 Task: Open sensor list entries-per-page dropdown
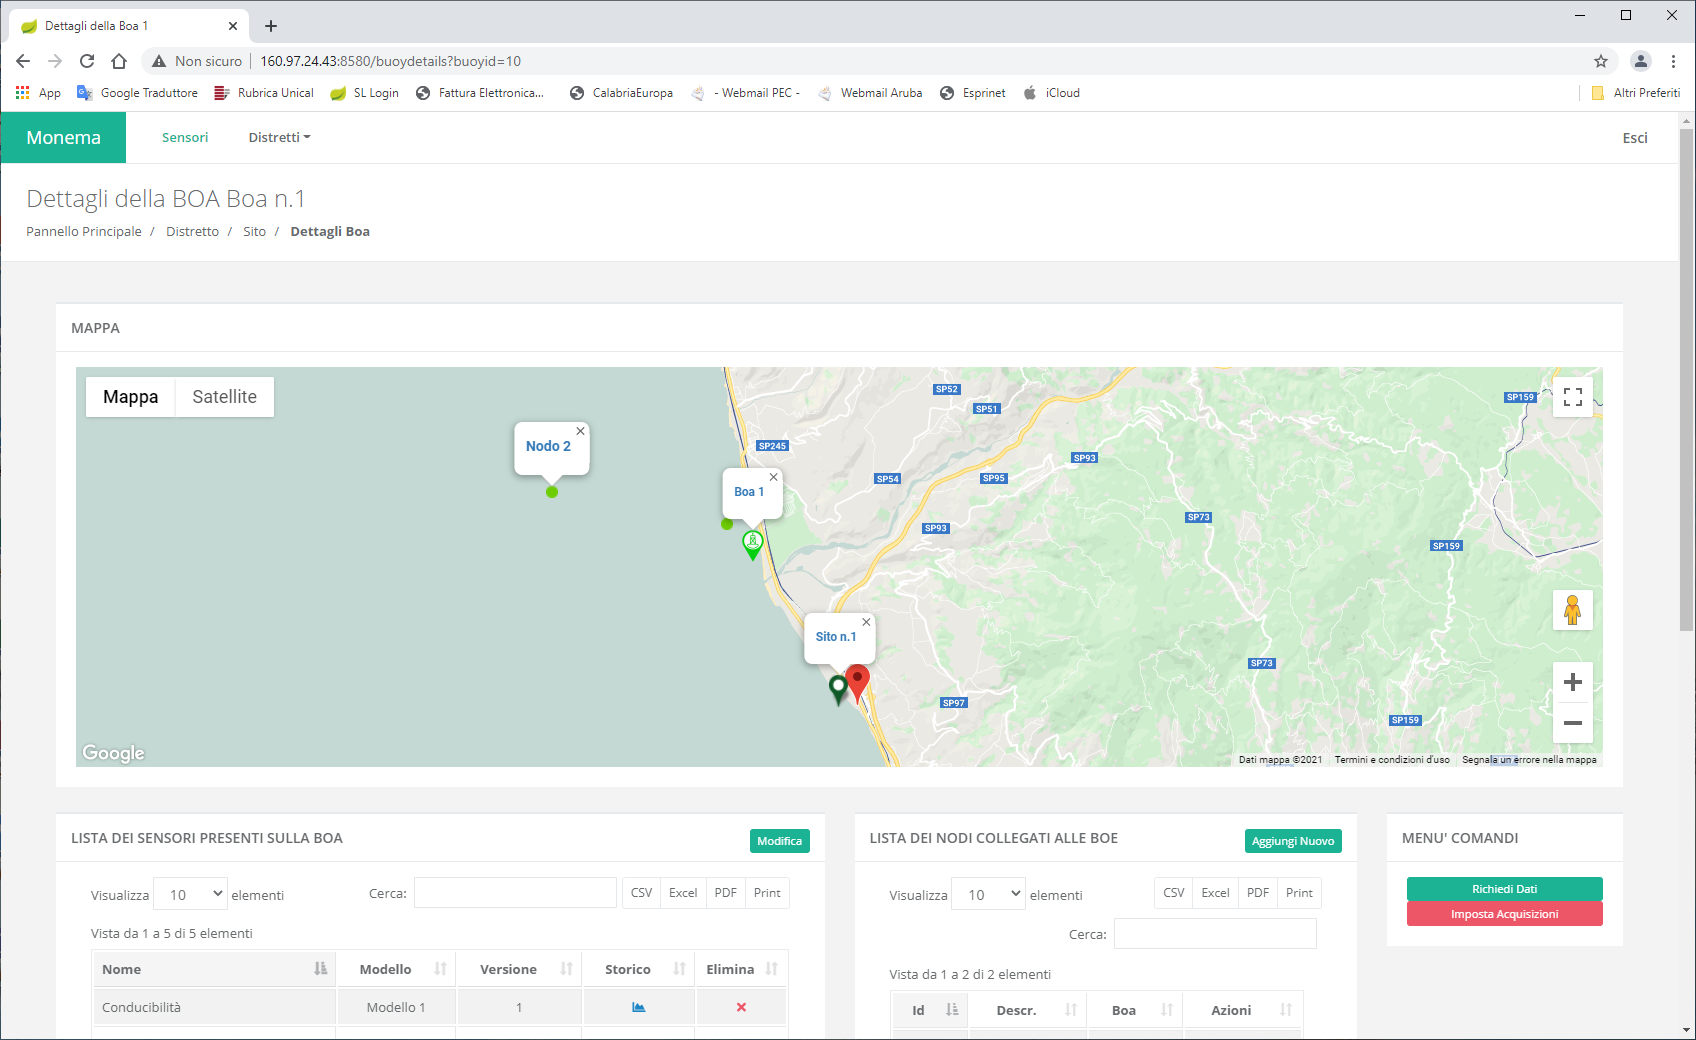tap(190, 894)
